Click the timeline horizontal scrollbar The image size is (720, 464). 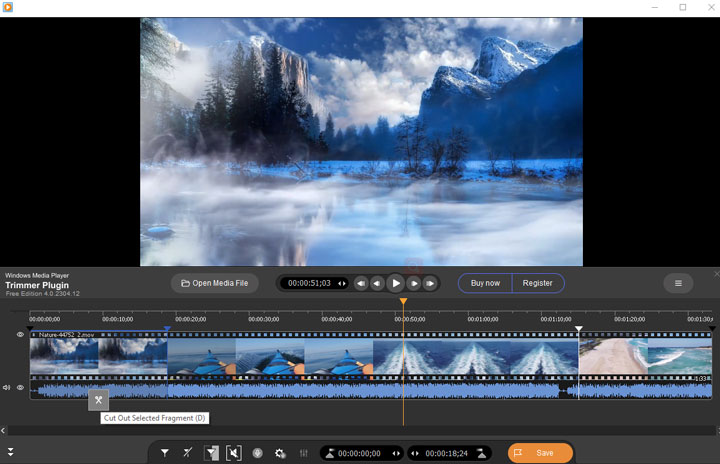[361, 430]
